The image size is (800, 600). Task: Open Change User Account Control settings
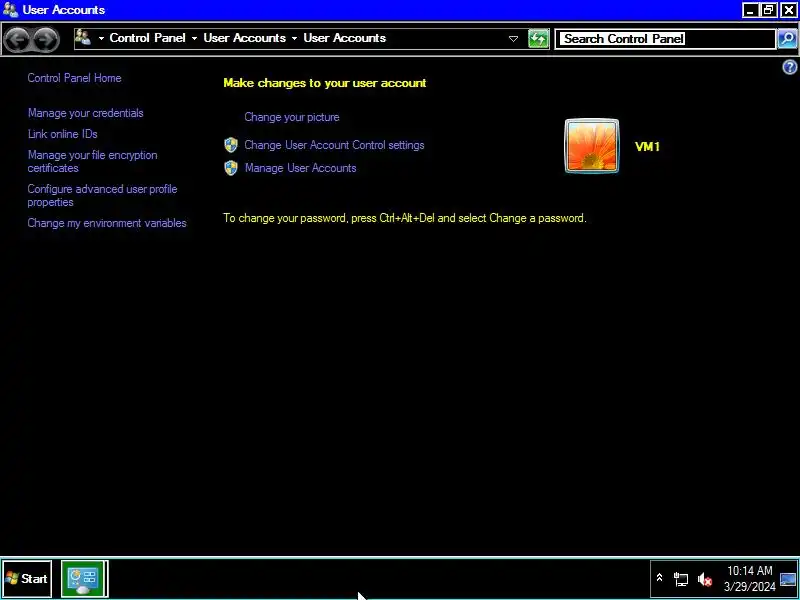click(x=334, y=145)
